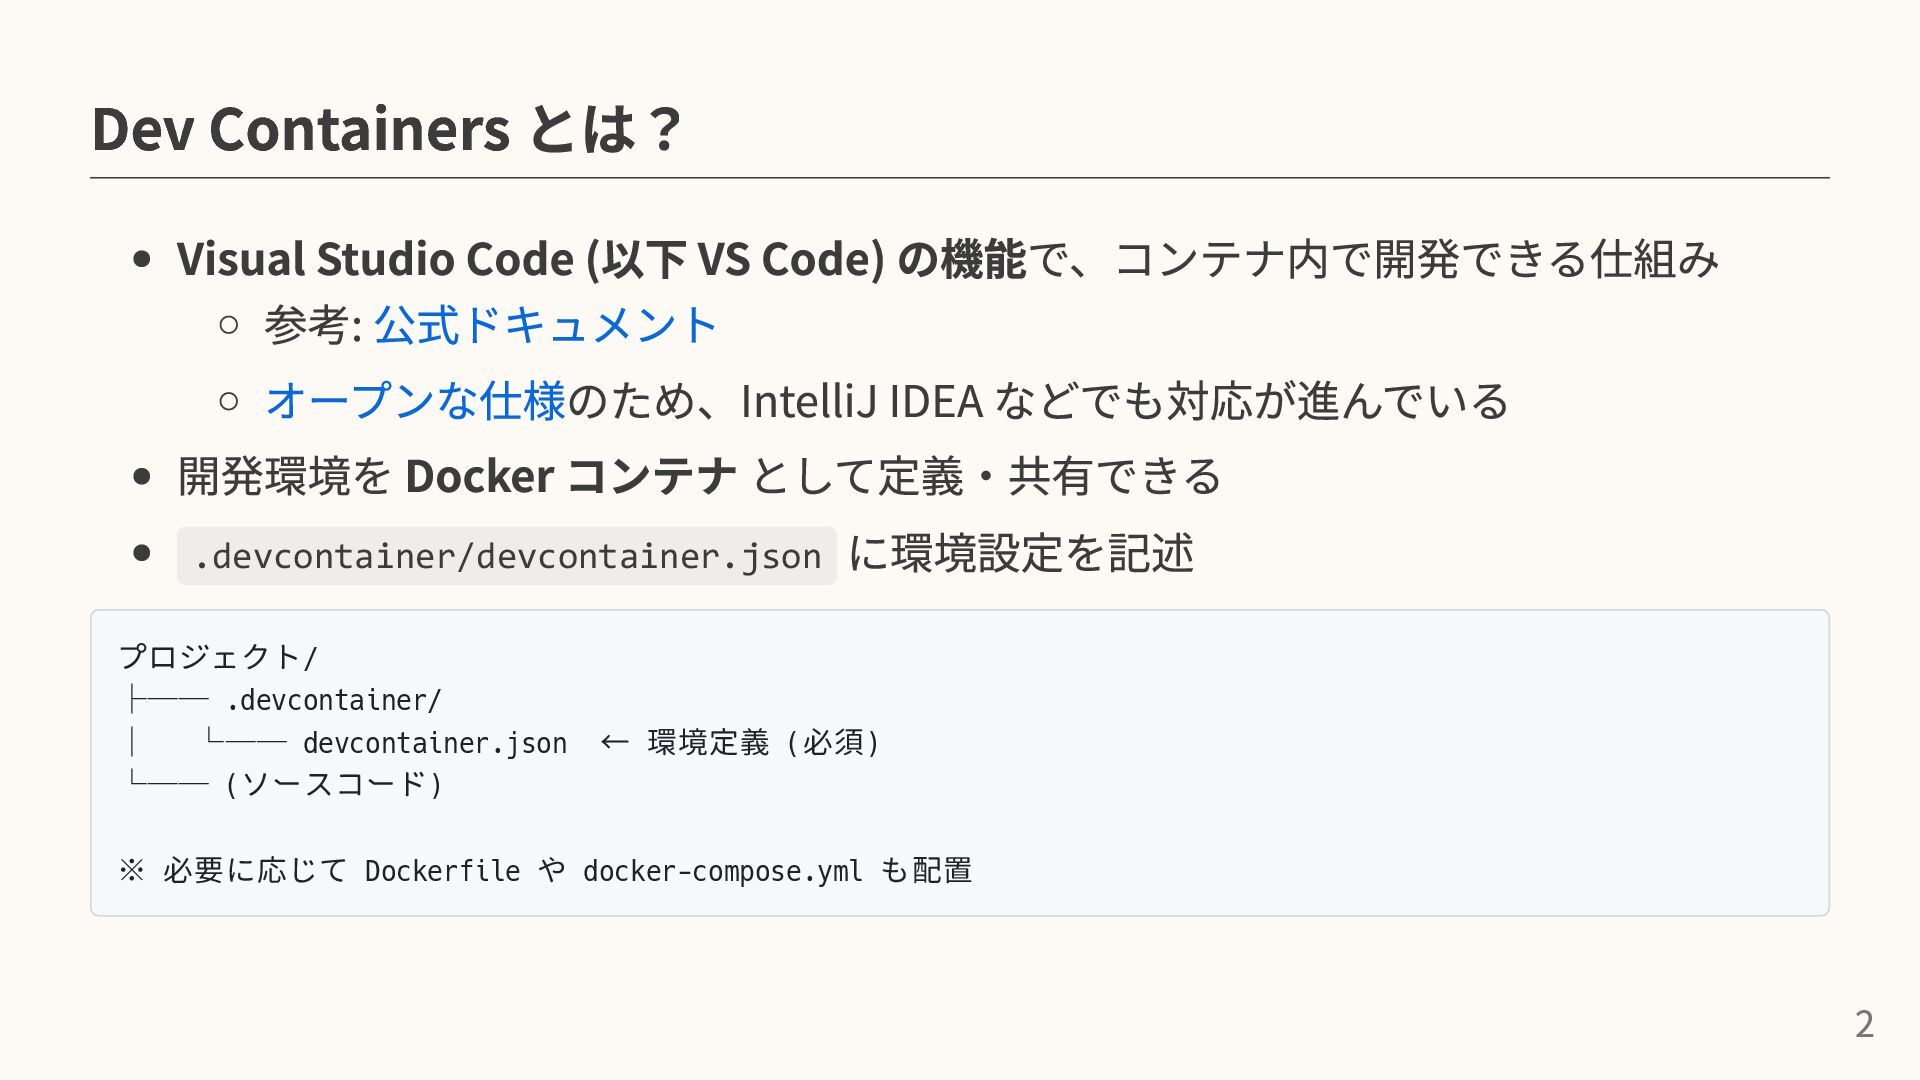Open the 公式ドキュメント link
This screenshot has height=1080, width=1920.
[x=545, y=325]
